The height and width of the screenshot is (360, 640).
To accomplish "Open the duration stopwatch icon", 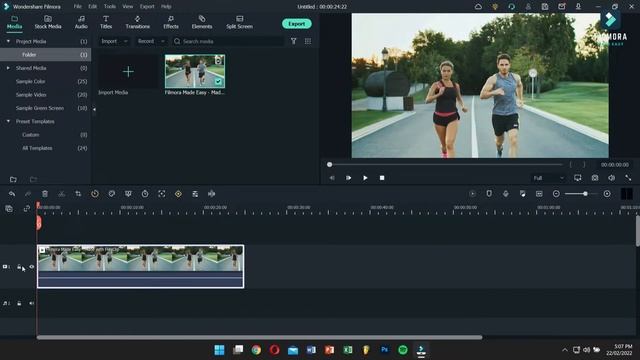I will 145,194.
